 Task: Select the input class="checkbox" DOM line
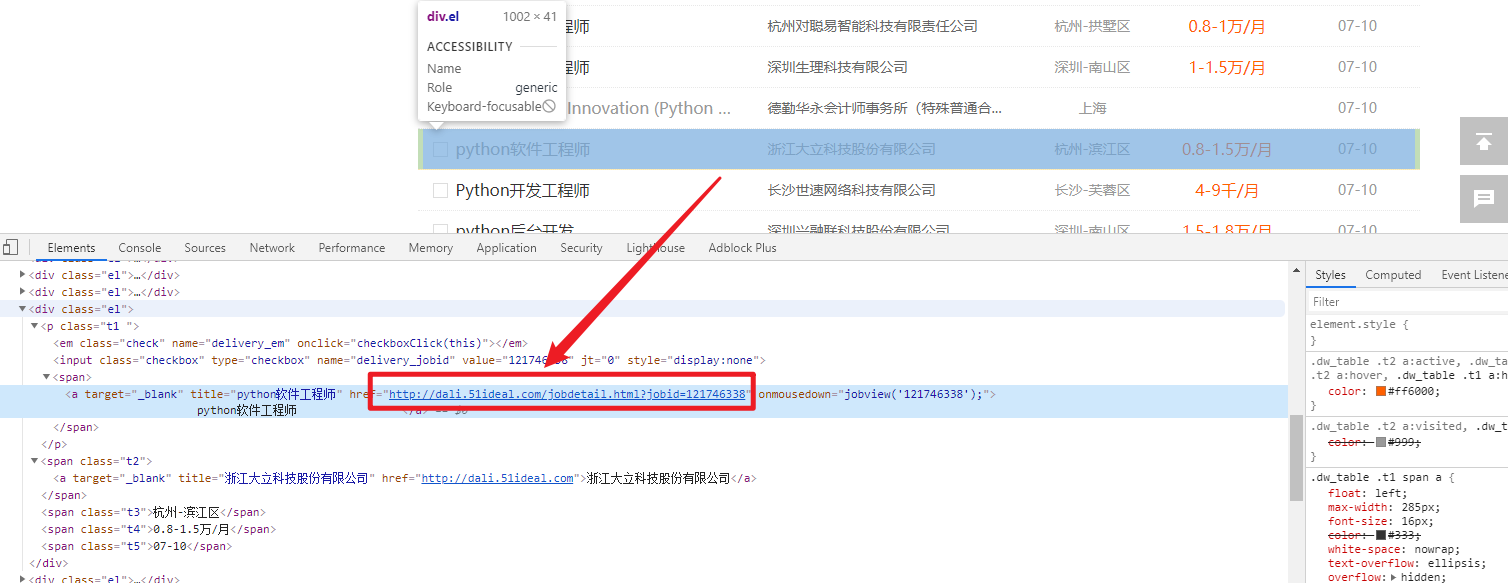[409, 360]
